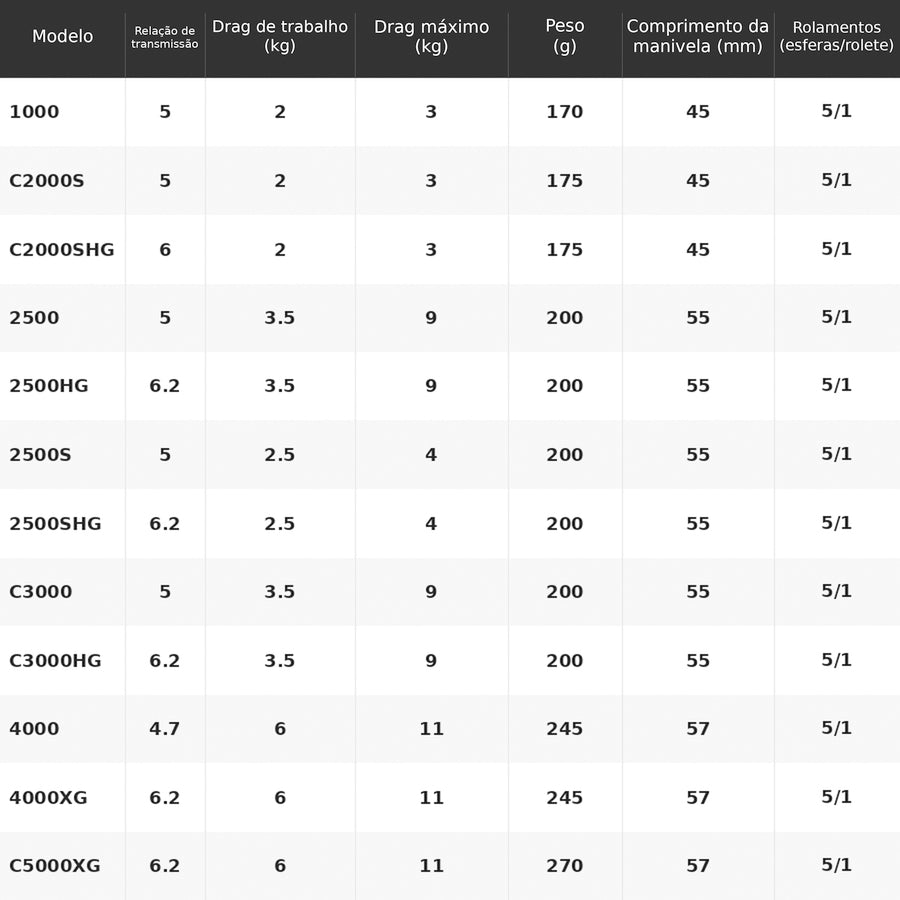Click the C2000S model name

point(46,181)
